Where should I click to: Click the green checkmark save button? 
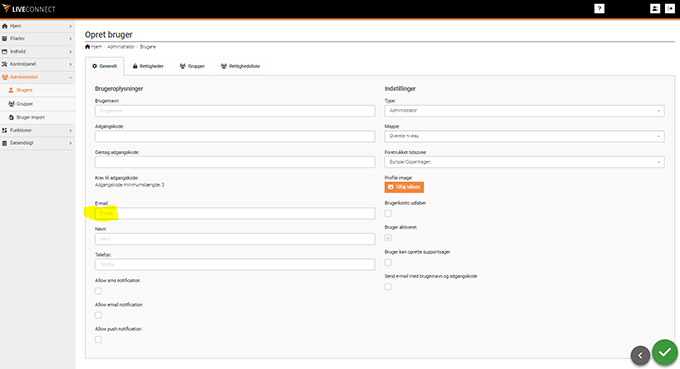pyautogui.click(x=664, y=353)
